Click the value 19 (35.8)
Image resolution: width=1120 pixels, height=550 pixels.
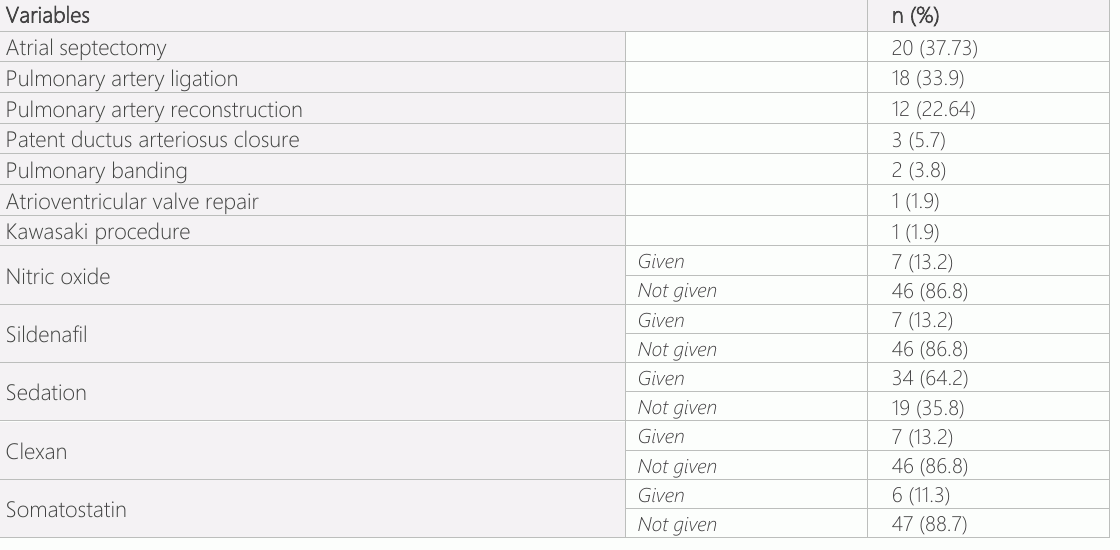927,407
